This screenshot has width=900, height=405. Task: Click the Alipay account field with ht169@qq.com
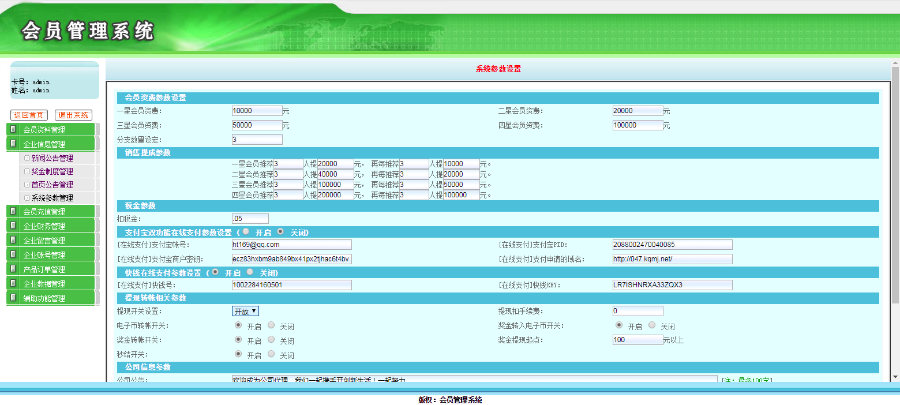[291, 244]
